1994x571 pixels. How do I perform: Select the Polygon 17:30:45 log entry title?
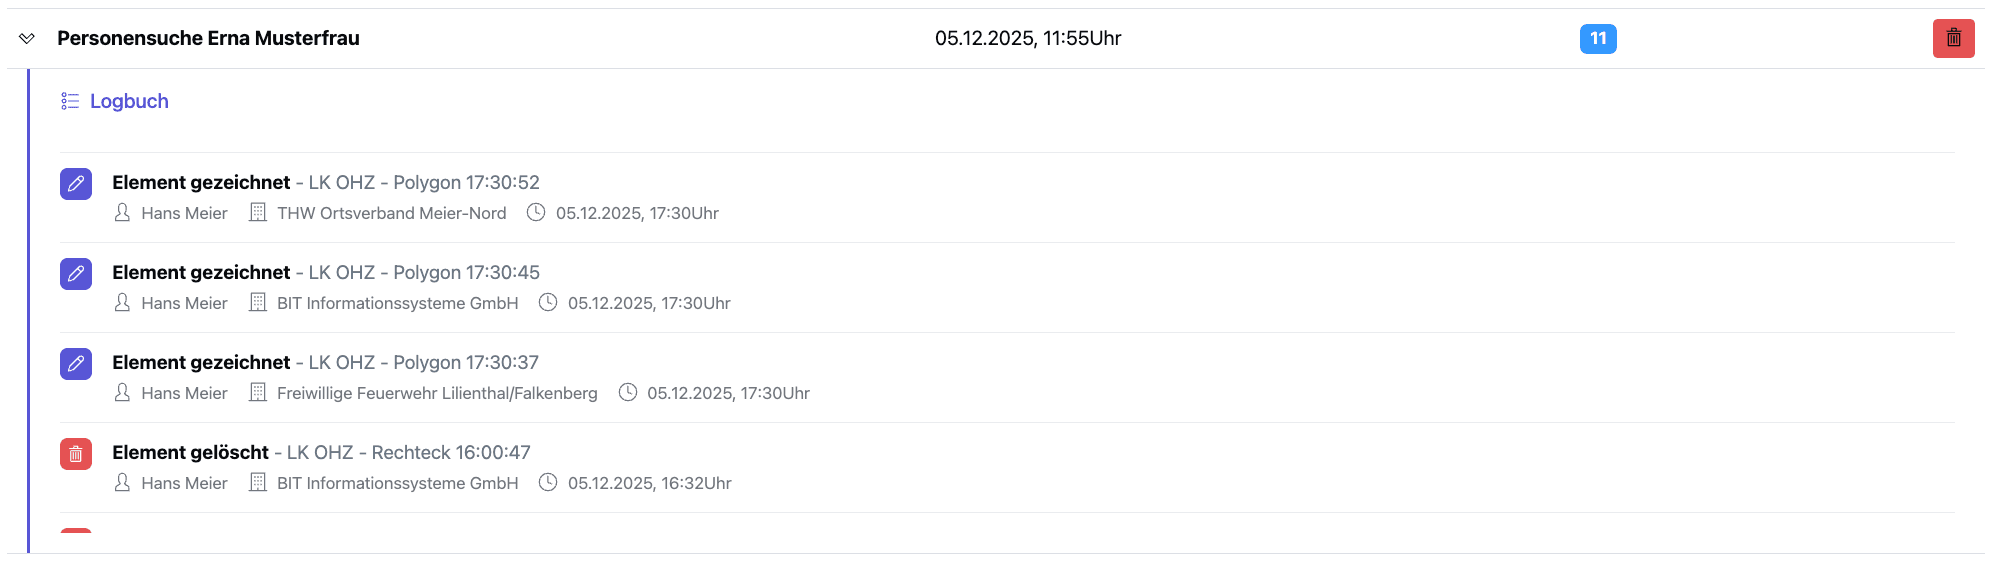[325, 273]
